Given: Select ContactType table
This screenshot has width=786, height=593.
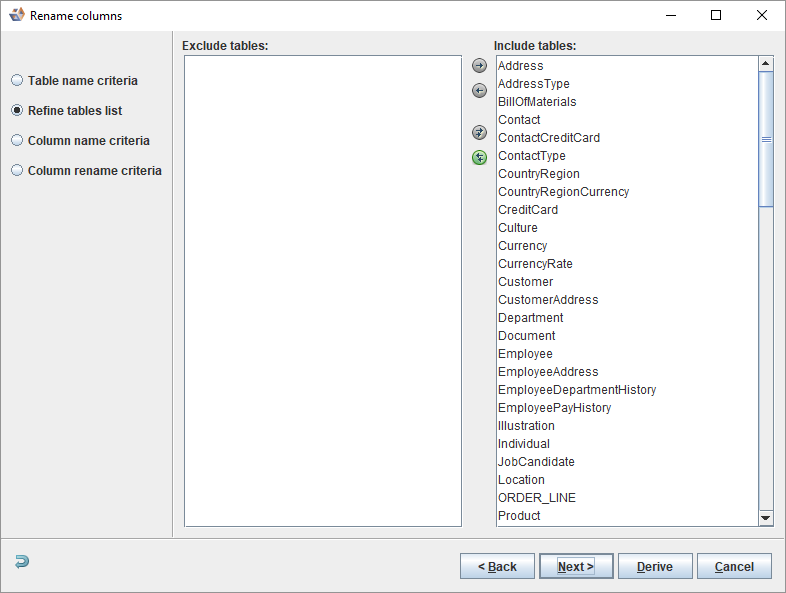Looking at the screenshot, I should click(627, 156).
